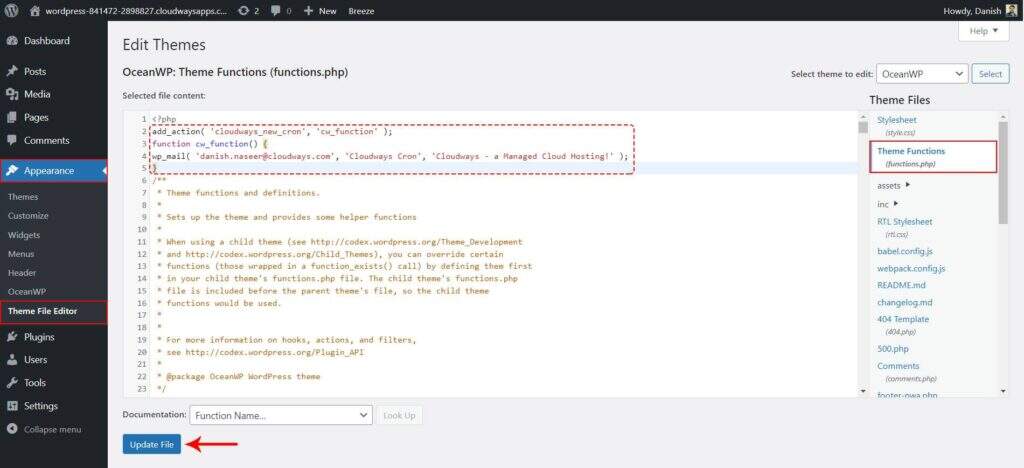Open the Help tab
The image size is (1024, 468).
982,31
